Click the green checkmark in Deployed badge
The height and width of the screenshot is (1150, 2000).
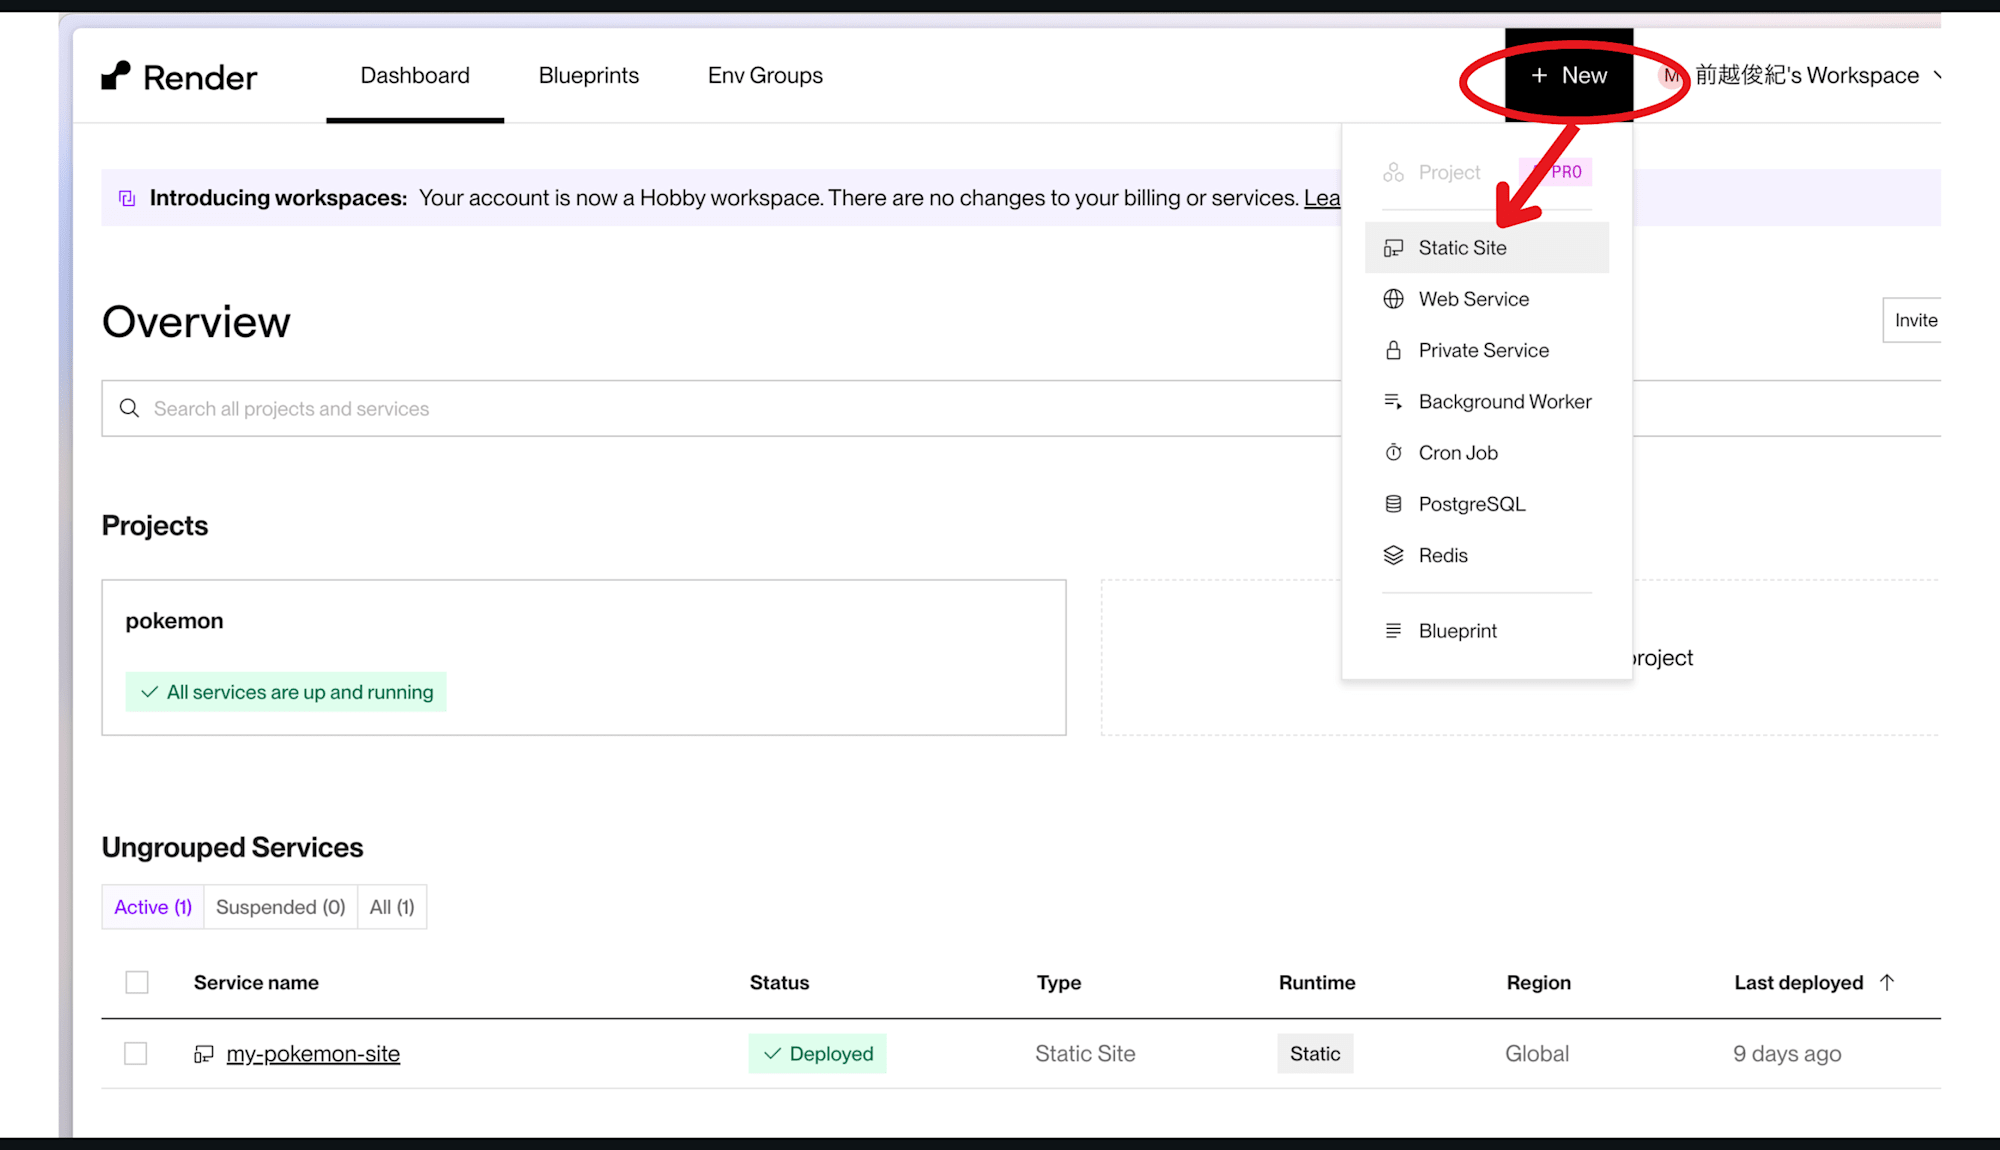772,1054
